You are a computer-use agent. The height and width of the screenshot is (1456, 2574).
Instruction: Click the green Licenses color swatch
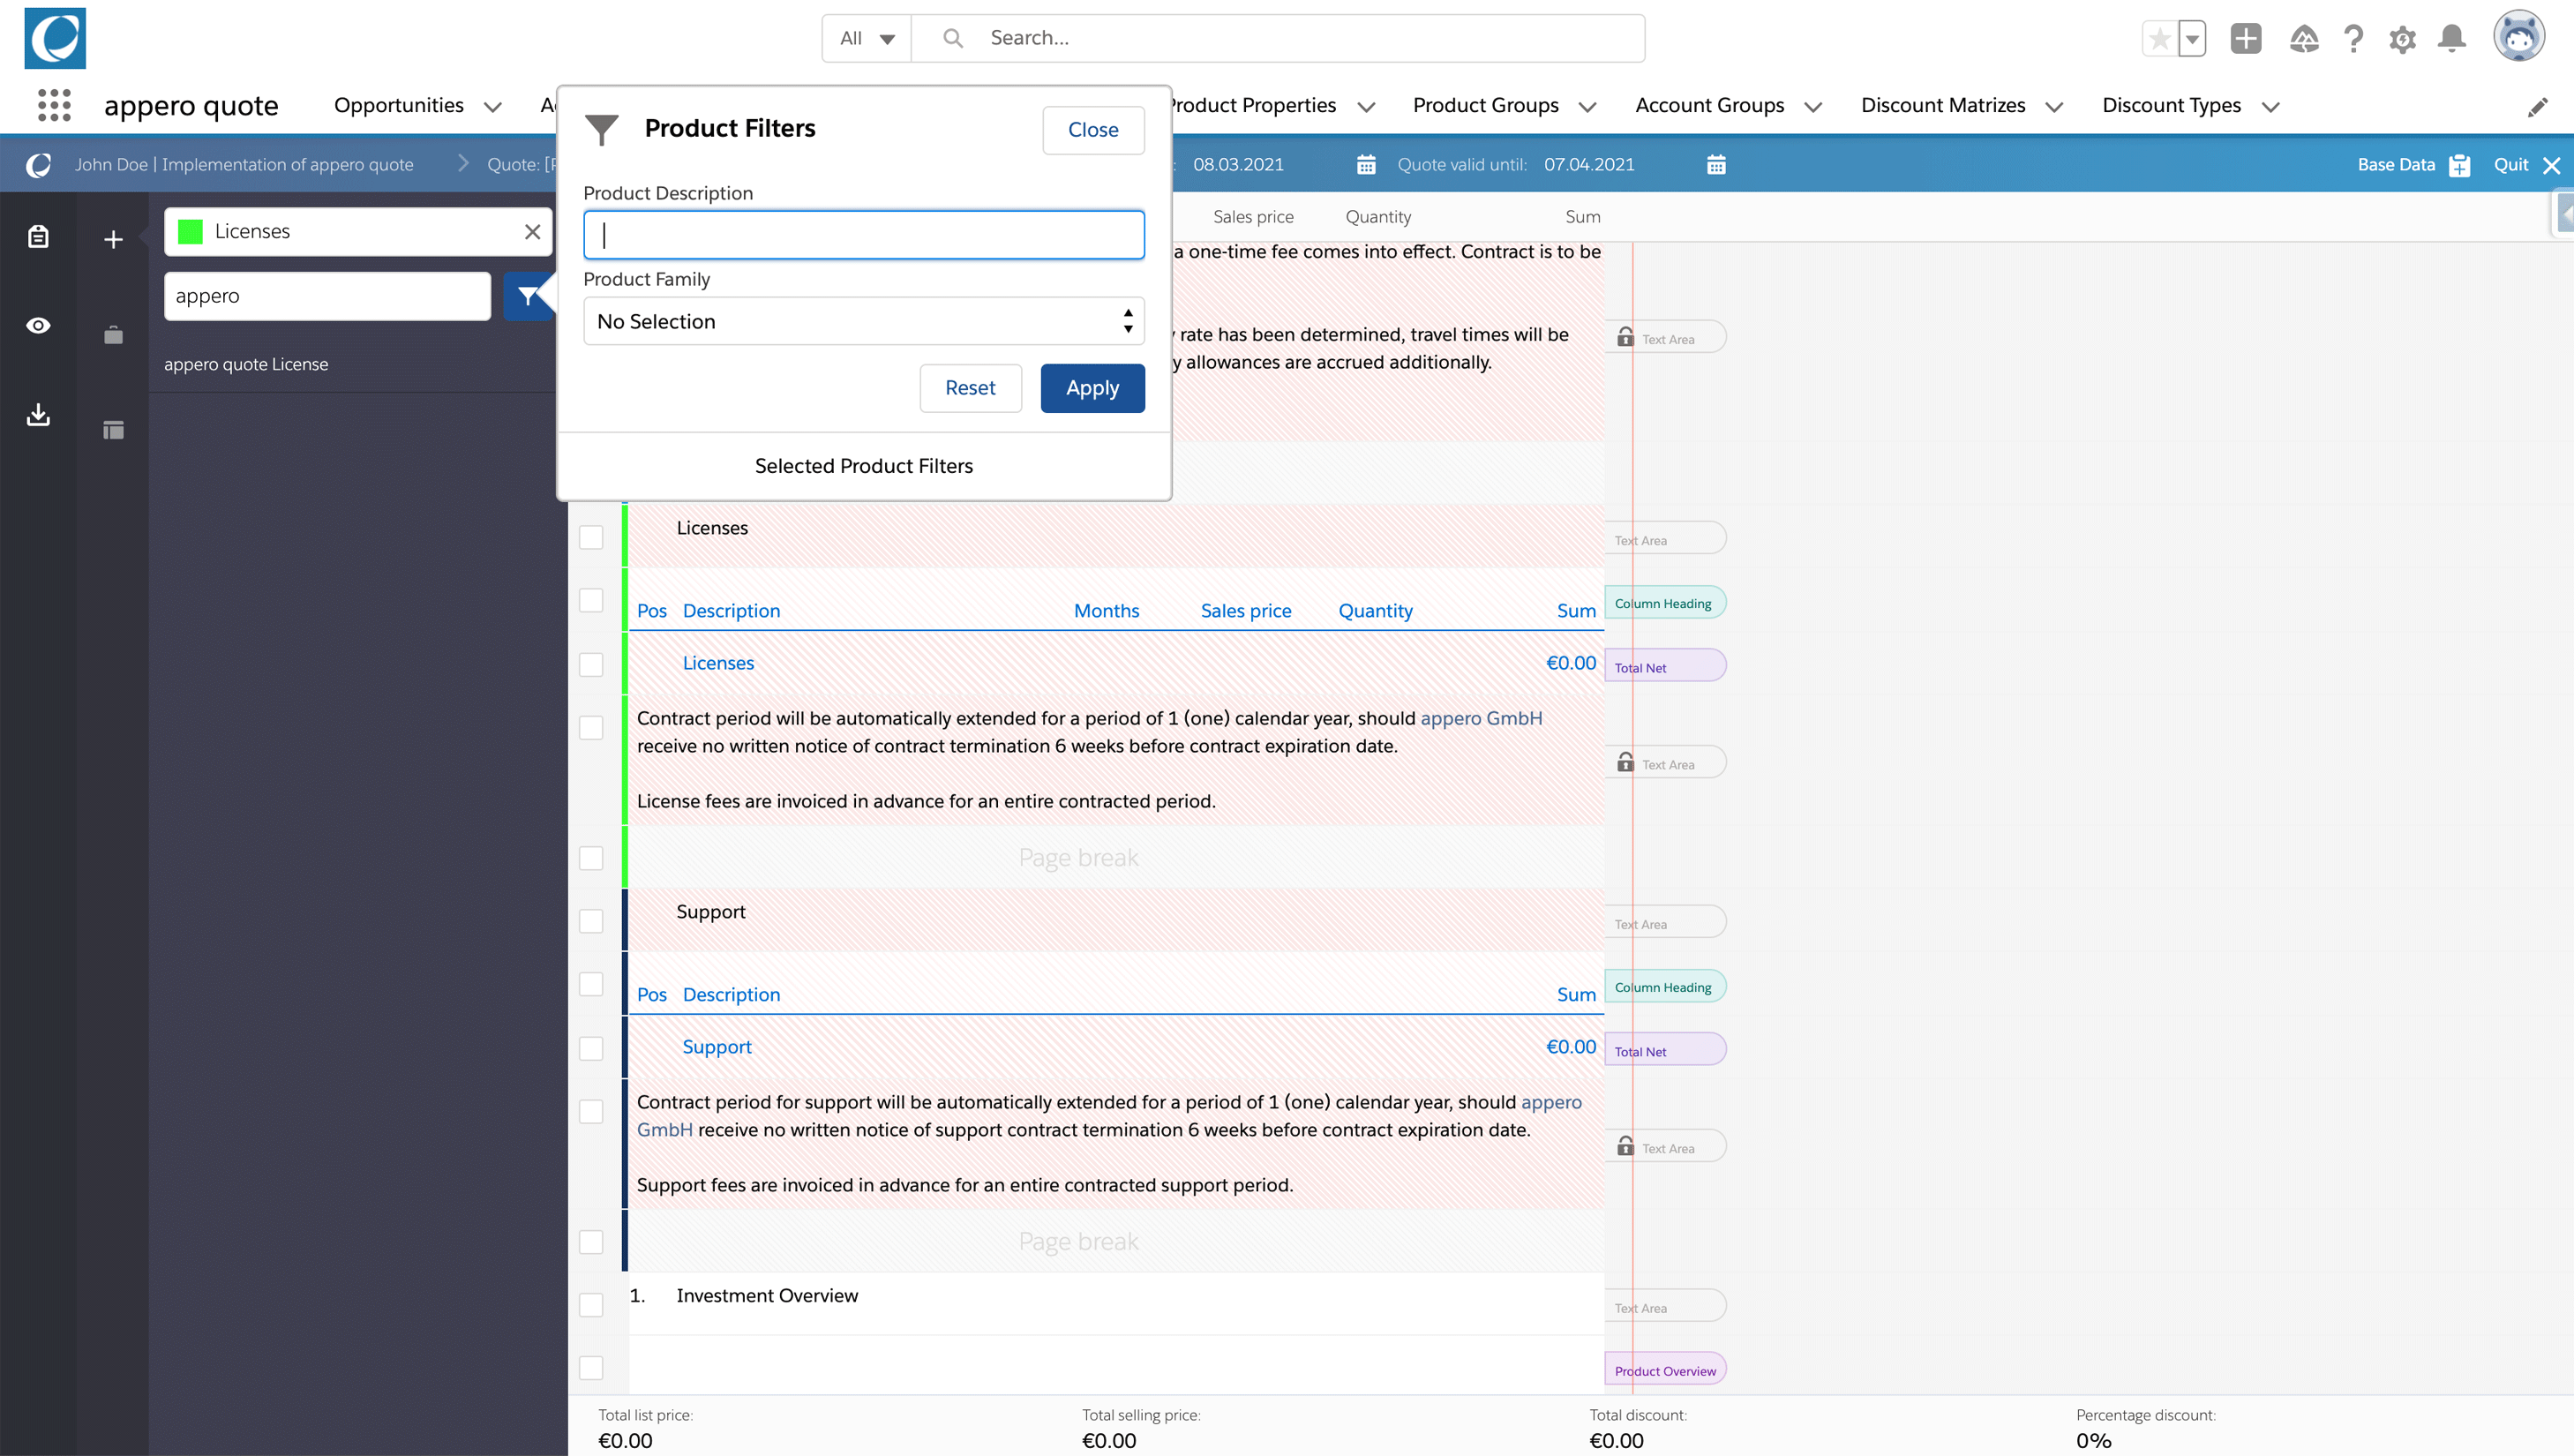point(190,232)
